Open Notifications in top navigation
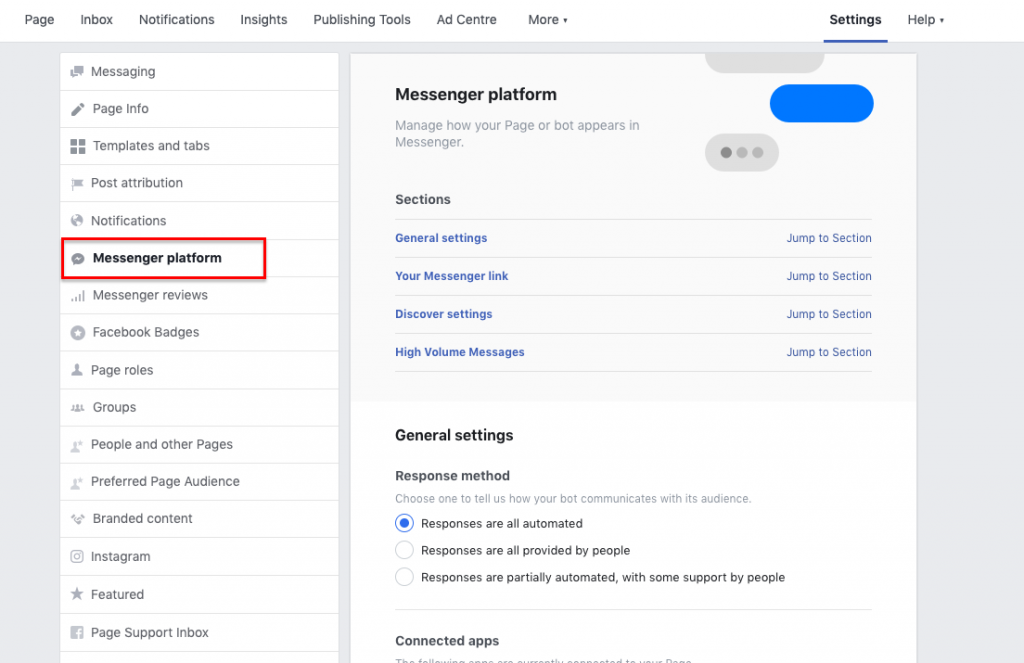 click(176, 20)
